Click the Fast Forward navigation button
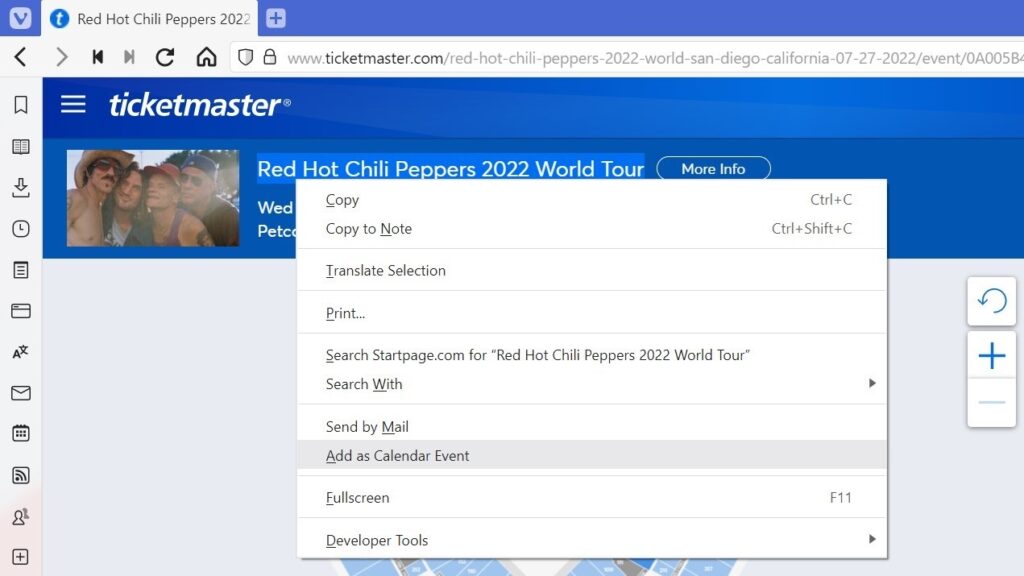1024x576 pixels. [129, 57]
